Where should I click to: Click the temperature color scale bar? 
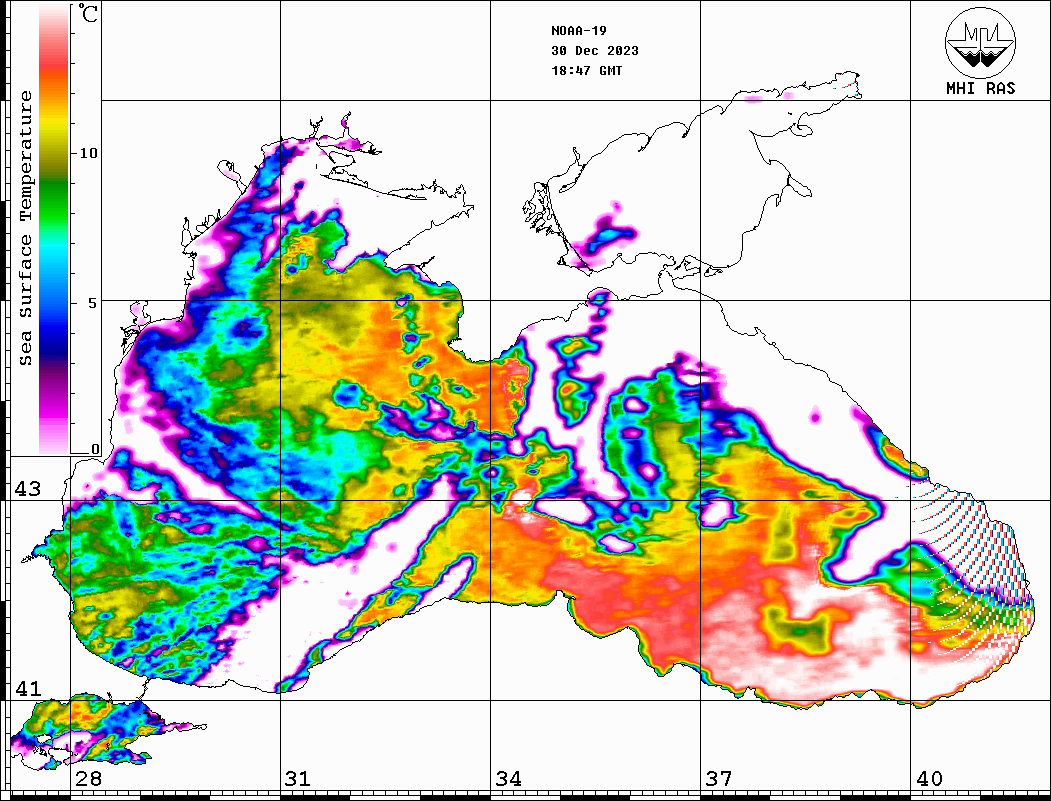click(x=54, y=229)
